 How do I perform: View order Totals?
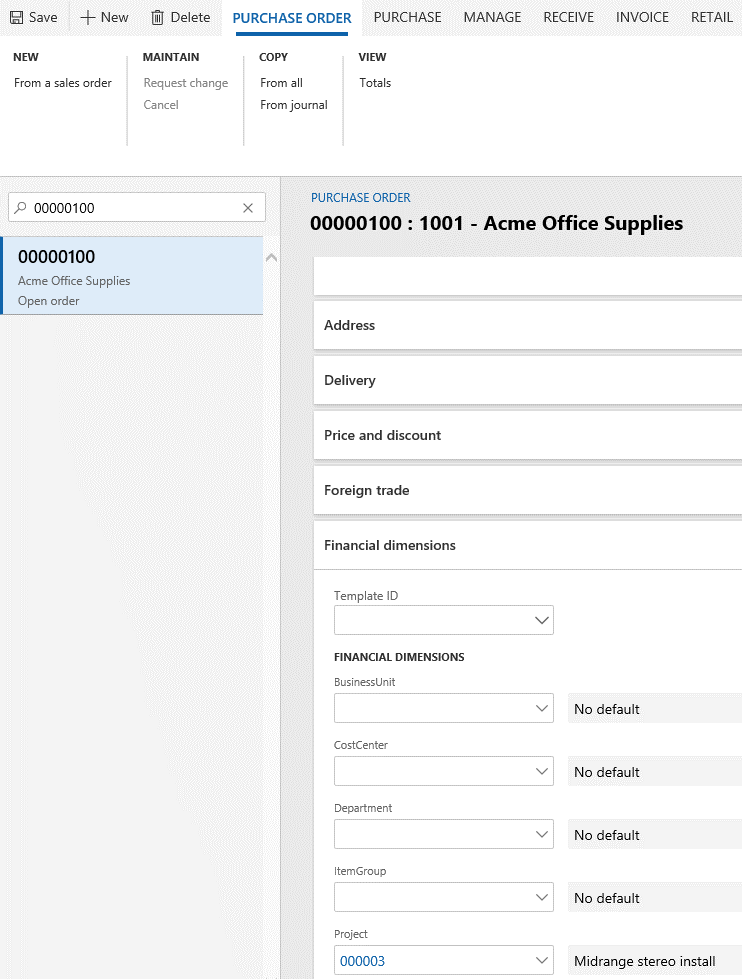374,83
